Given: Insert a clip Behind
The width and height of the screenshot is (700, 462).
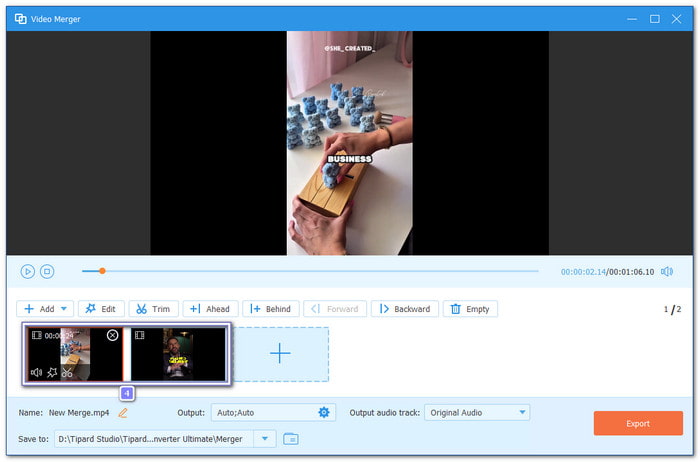Looking at the screenshot, I should 271,309.
